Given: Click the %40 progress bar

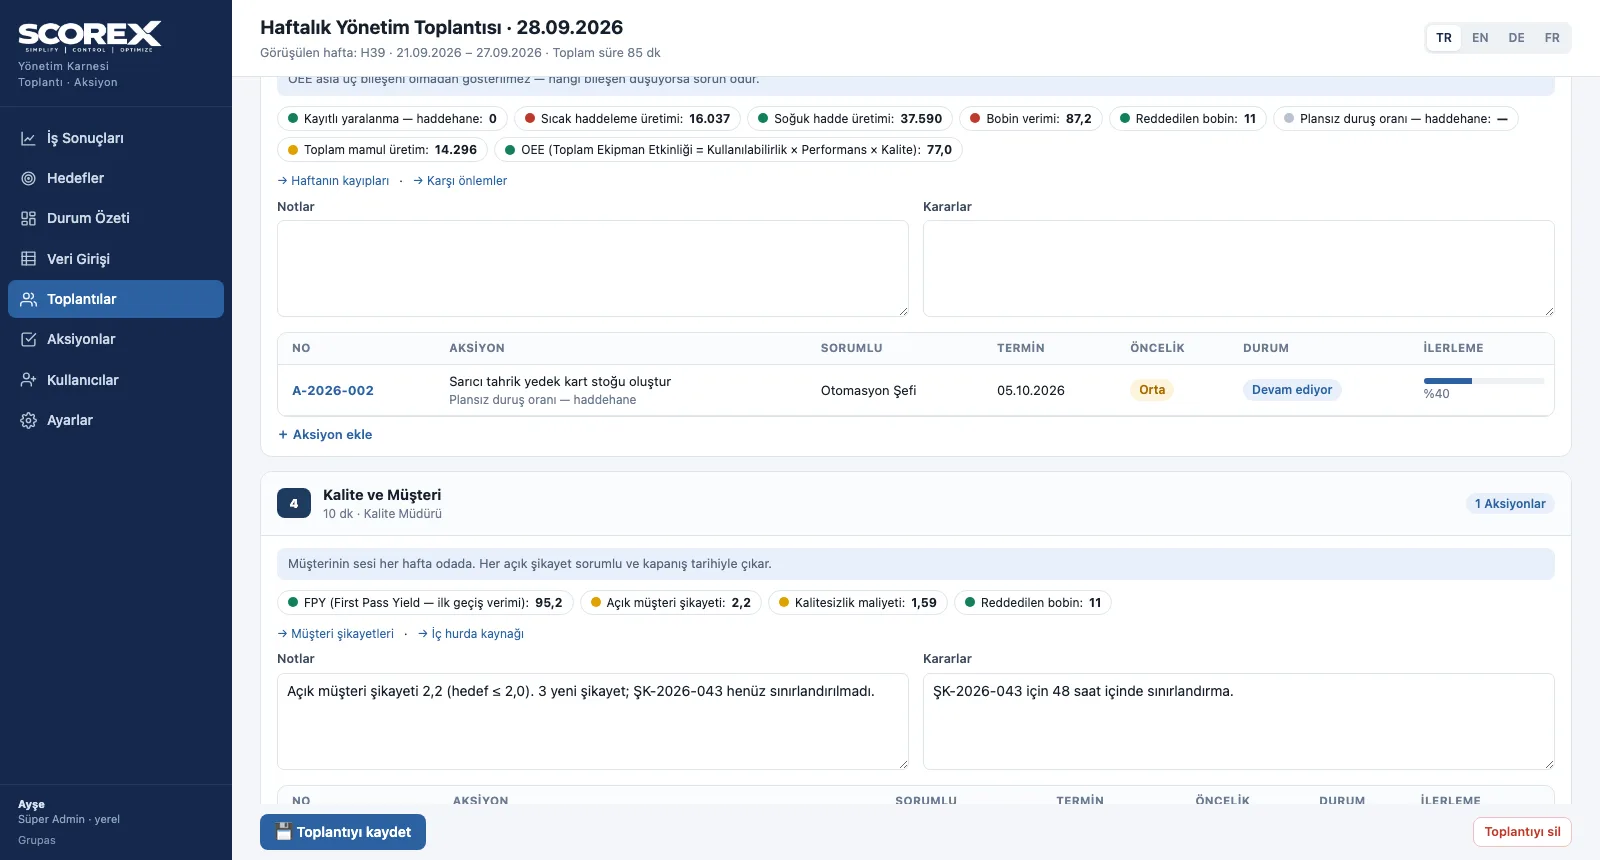Looking at the screenshot, I should pos(1483,381).
